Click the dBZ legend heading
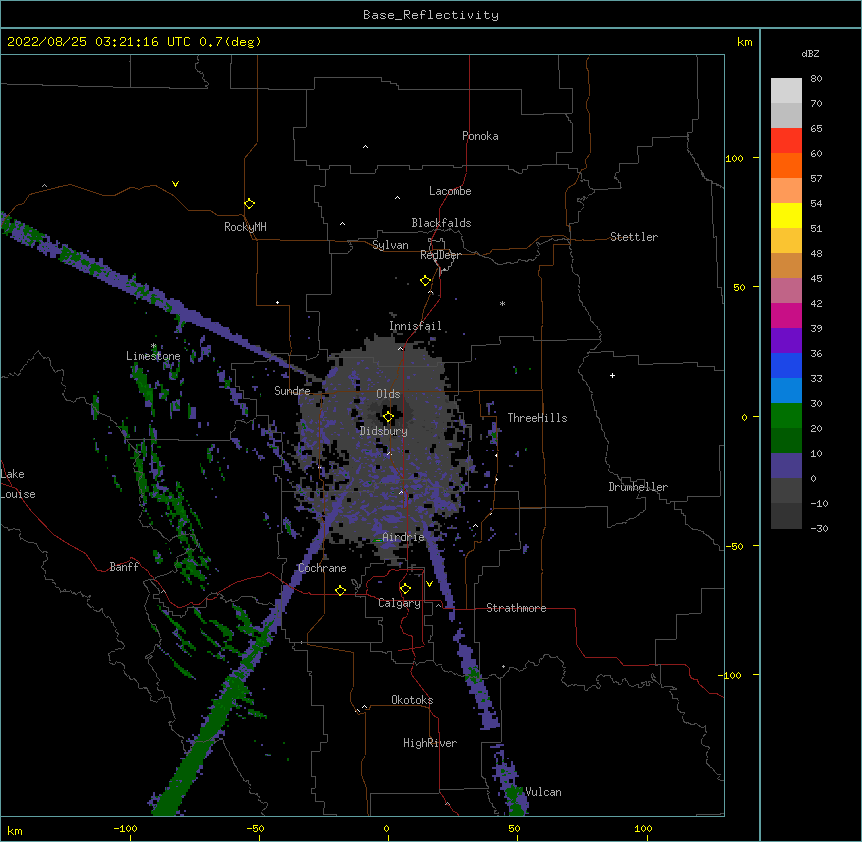 coord(810,53)
